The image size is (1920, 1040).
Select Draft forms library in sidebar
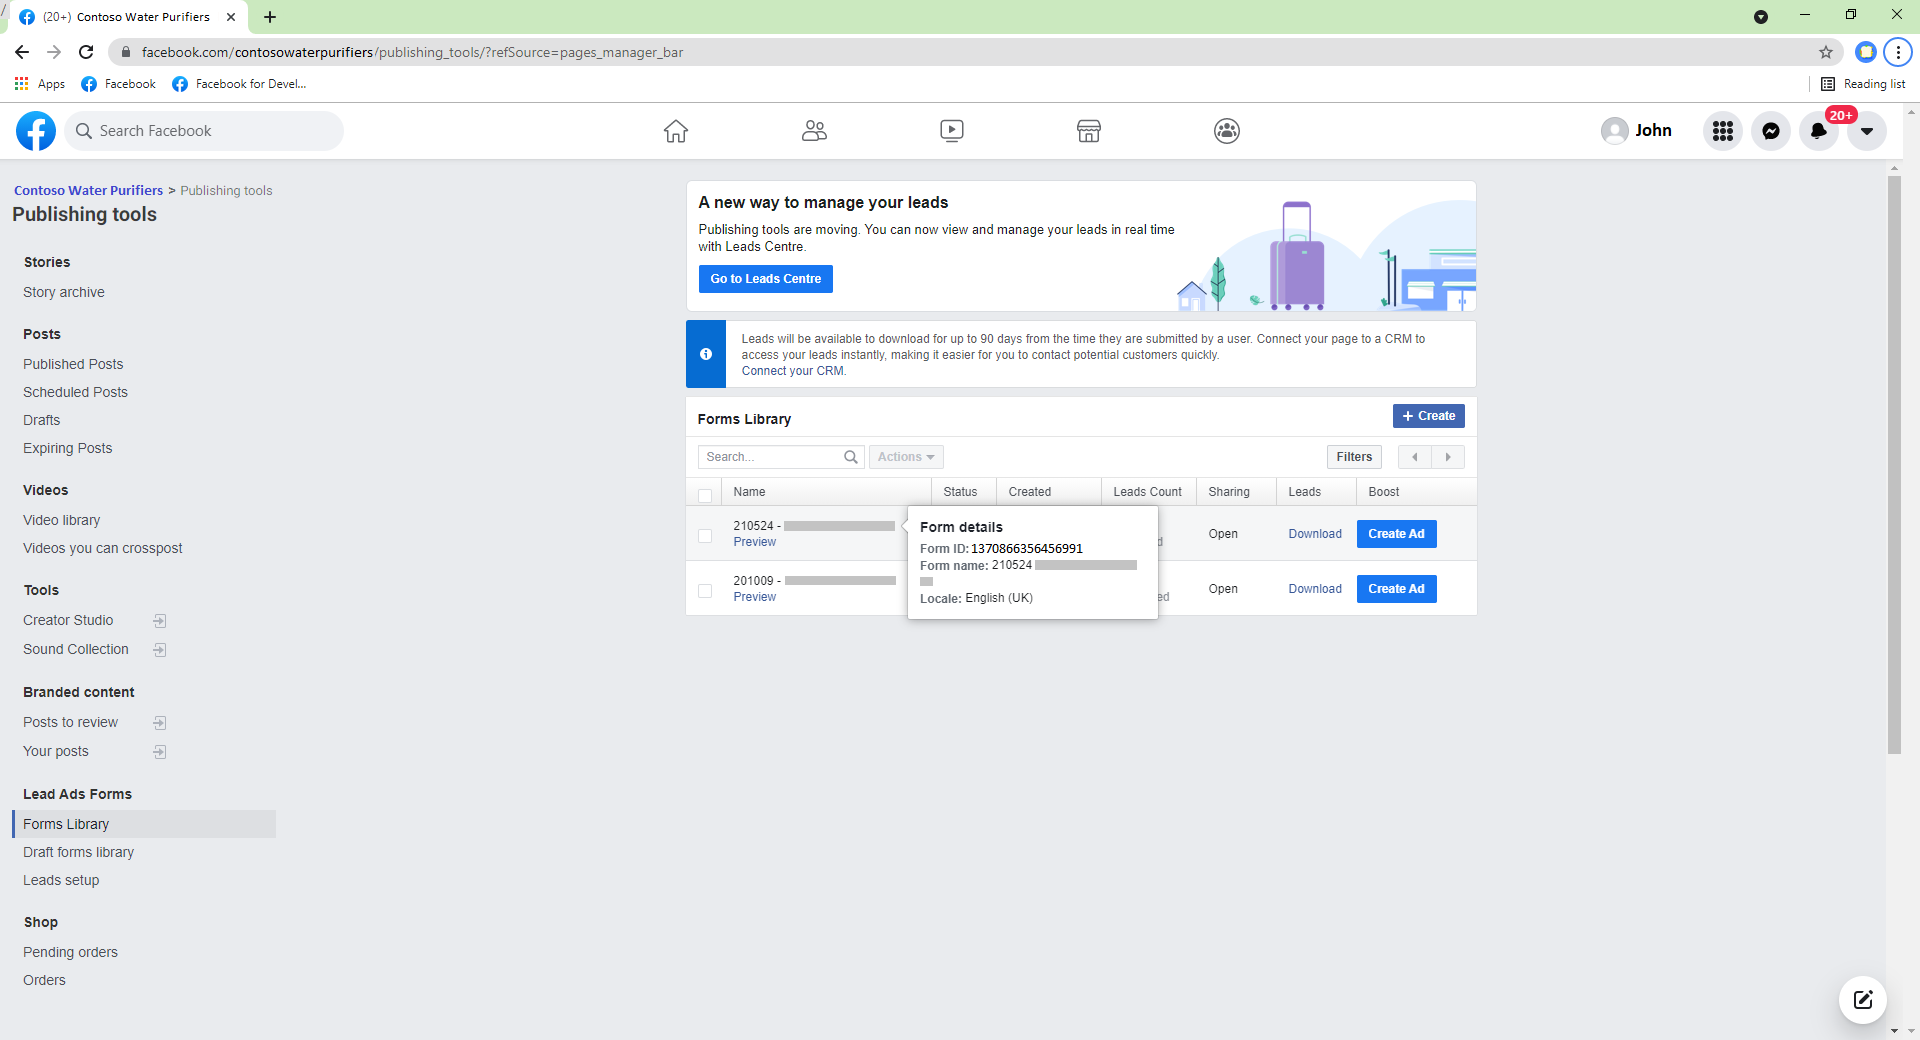click(78, 852)
